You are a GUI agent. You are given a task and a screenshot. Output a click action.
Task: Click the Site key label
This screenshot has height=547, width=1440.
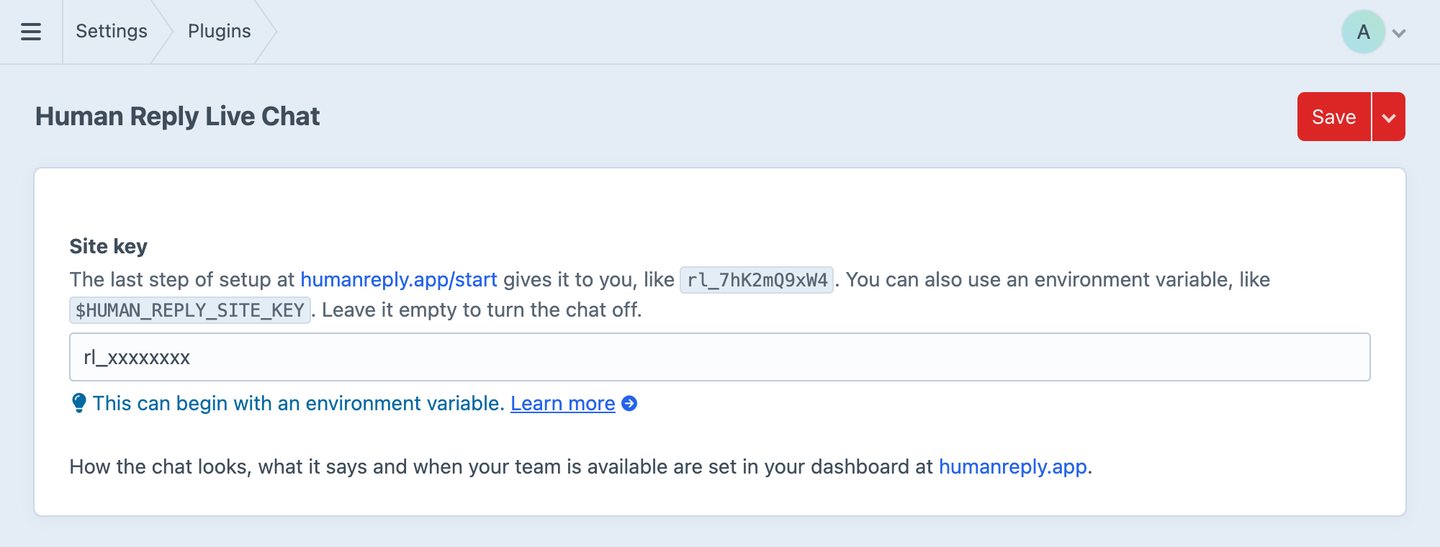pyautogui.click(x=108, y=246)
